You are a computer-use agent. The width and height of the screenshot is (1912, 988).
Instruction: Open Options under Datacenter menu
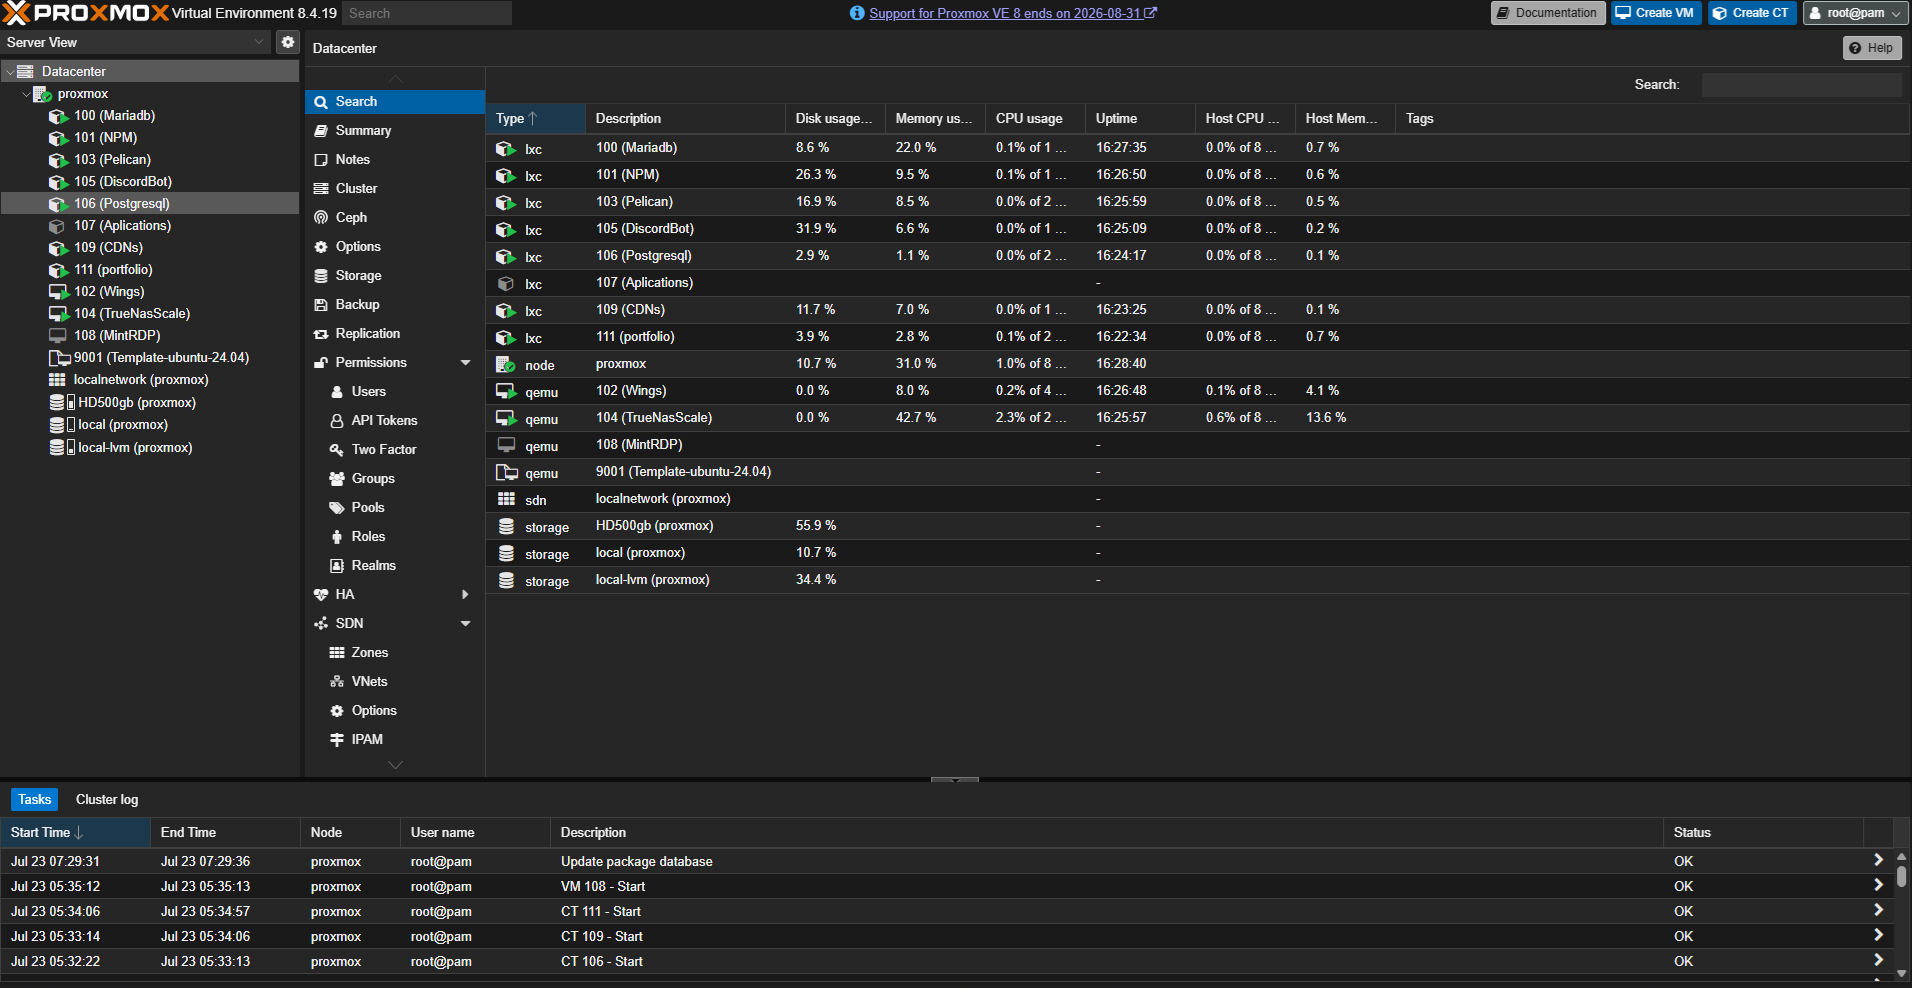coord(395,247)
